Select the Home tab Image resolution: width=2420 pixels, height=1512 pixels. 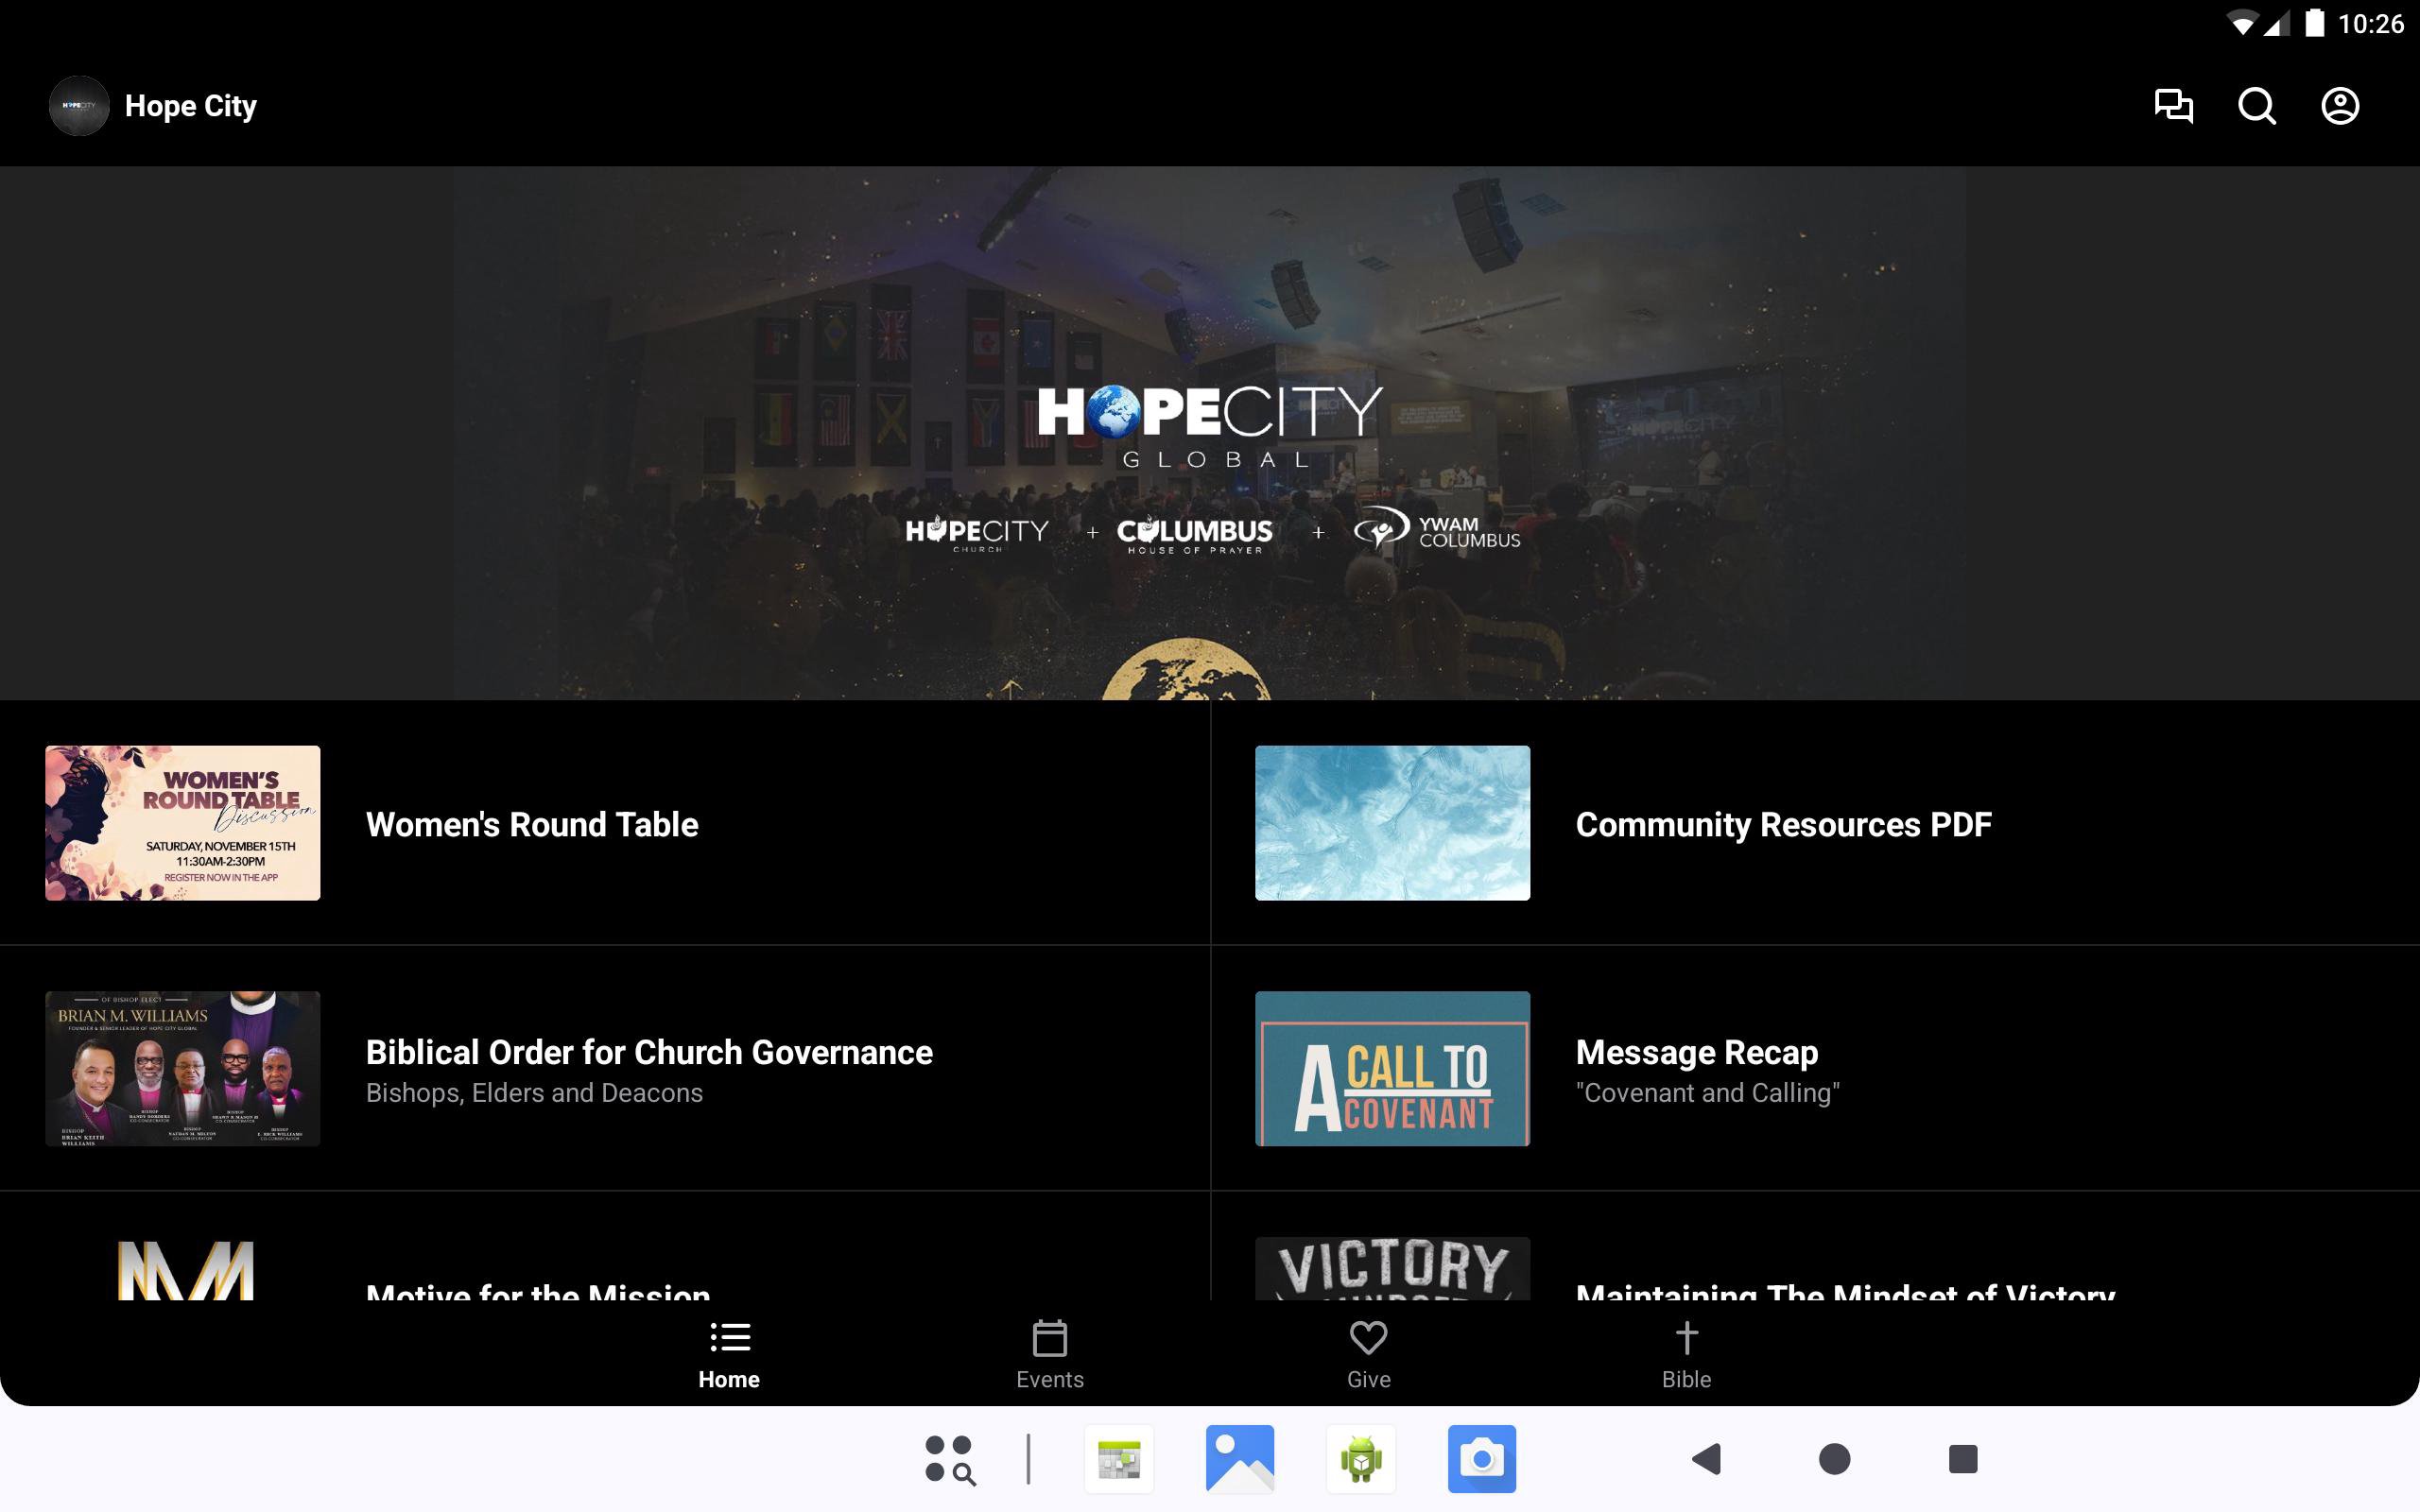click(729, 1354)
